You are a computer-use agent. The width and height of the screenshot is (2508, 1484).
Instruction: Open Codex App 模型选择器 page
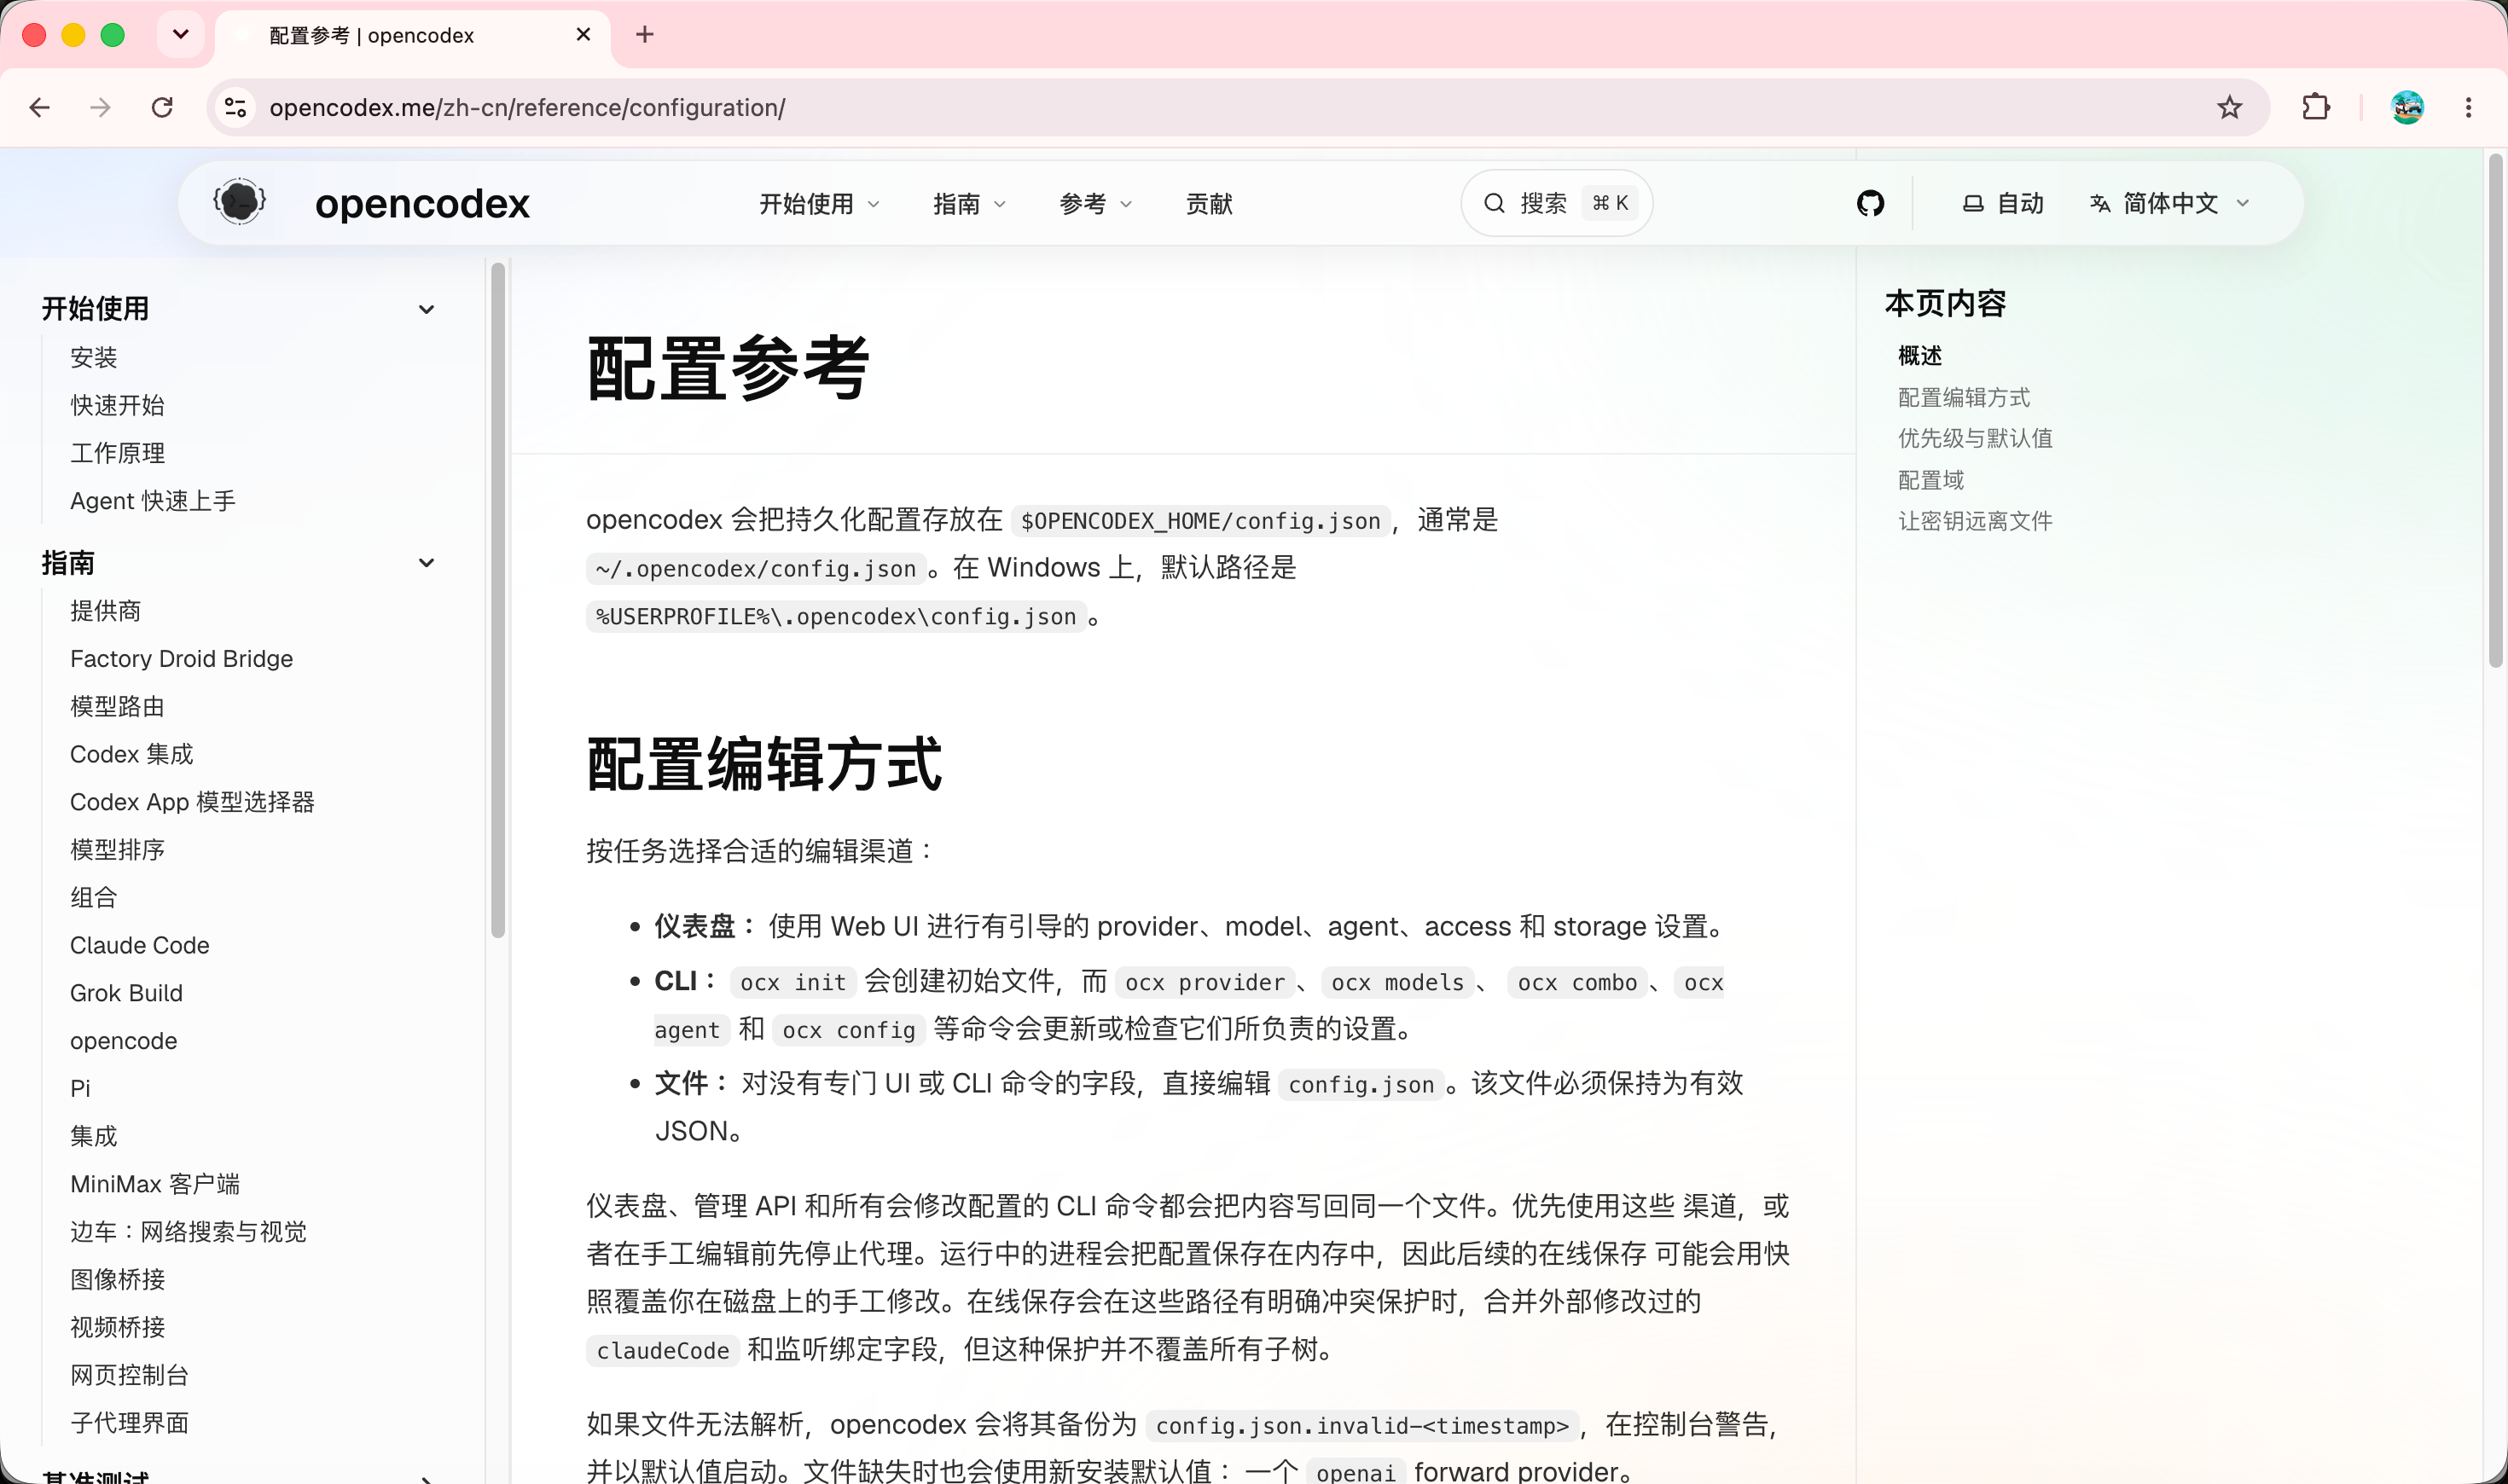click(x=192, y=802)
